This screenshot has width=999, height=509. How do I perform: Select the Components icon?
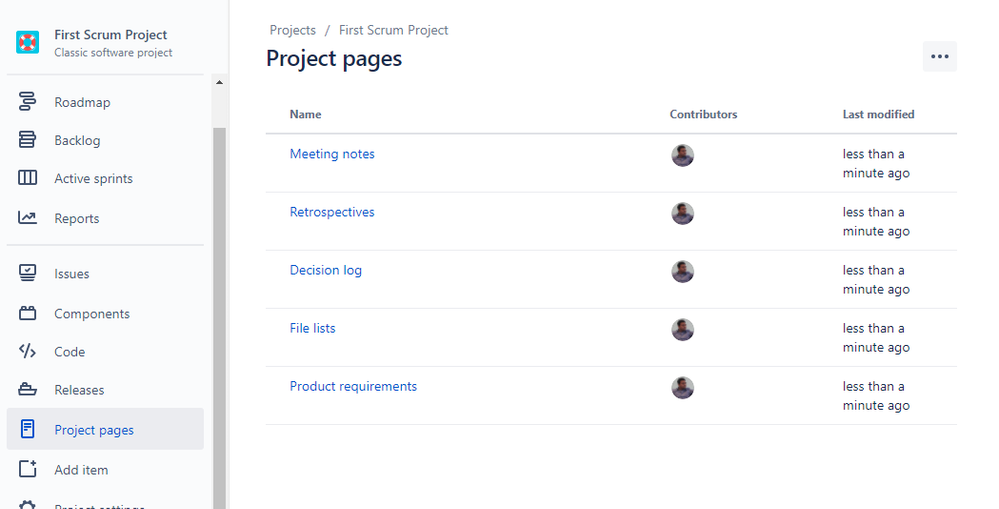coord(27,313)
